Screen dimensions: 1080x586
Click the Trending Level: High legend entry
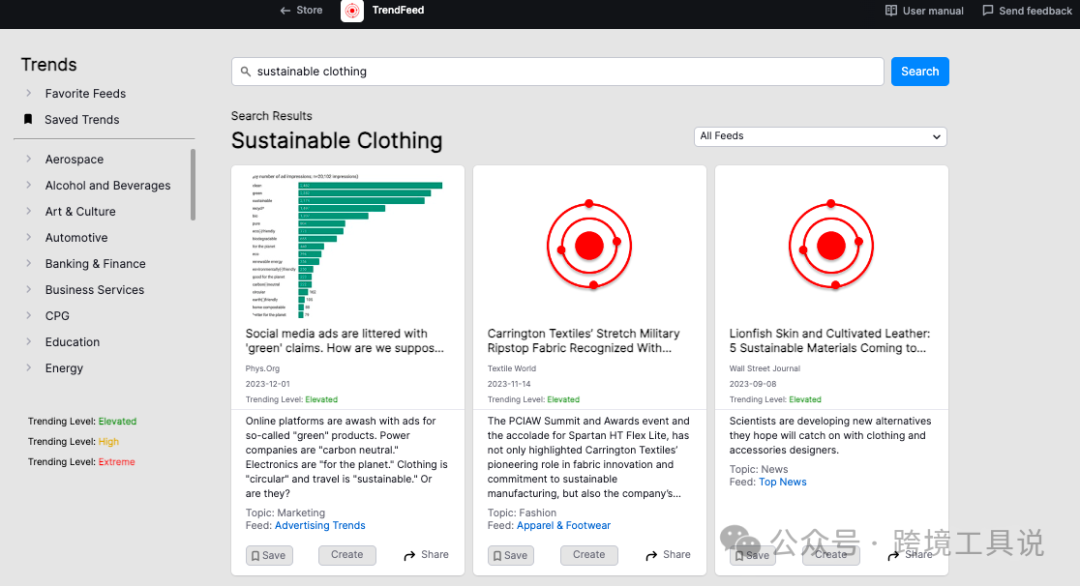click(74, 442)
